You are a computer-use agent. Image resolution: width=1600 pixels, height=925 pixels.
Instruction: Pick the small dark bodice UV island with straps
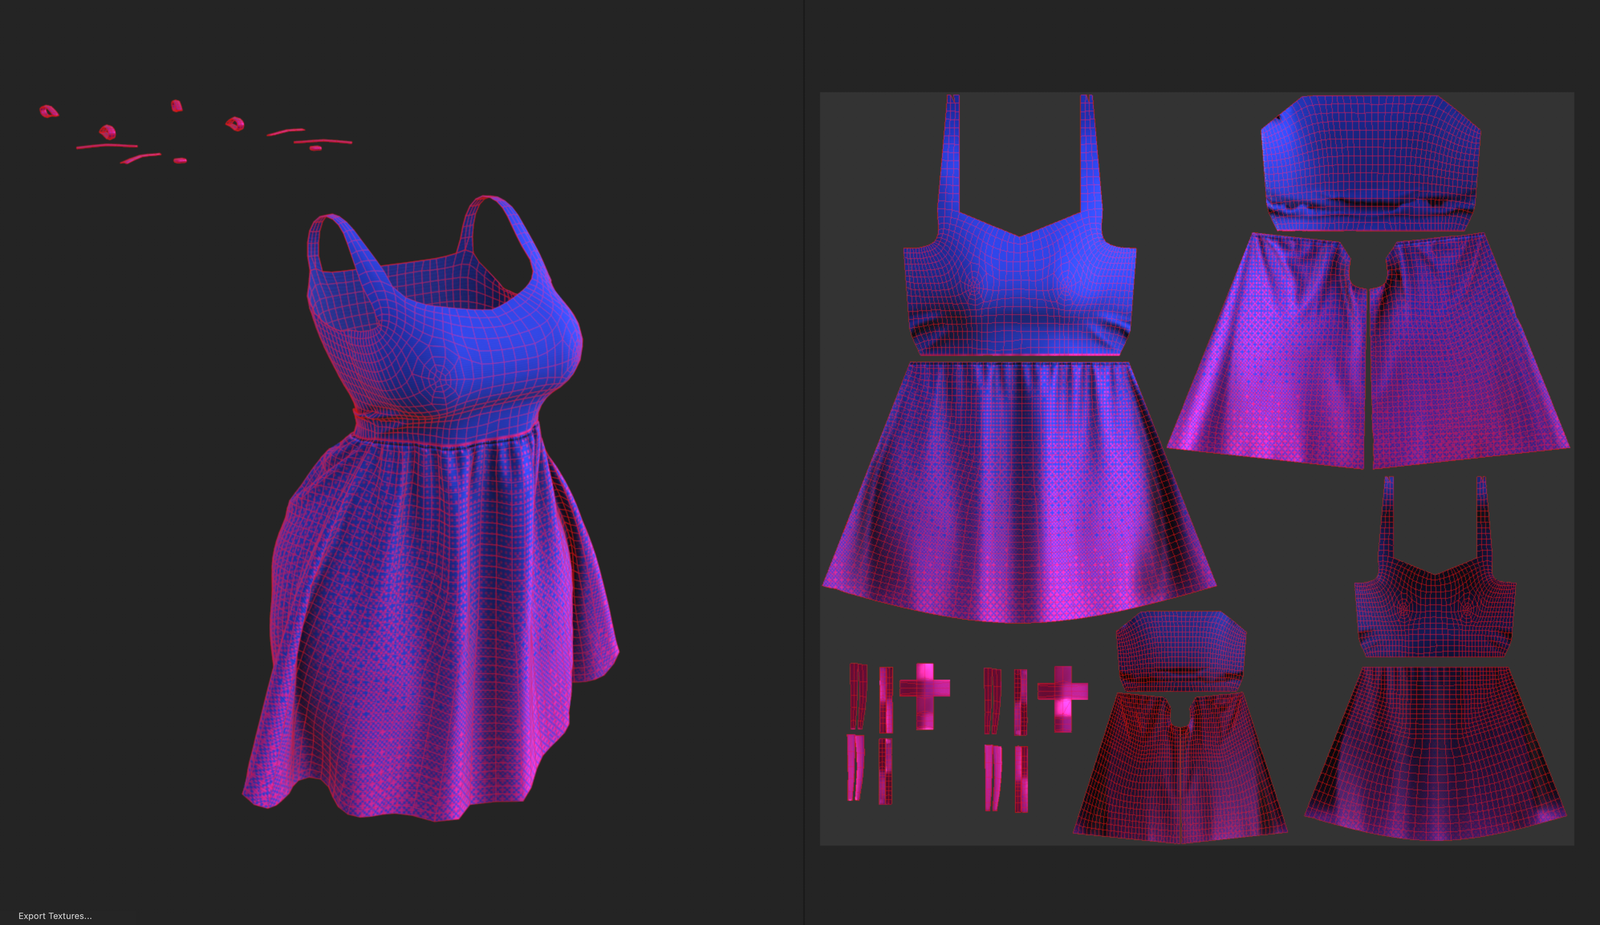click(x=1434, y=610)
